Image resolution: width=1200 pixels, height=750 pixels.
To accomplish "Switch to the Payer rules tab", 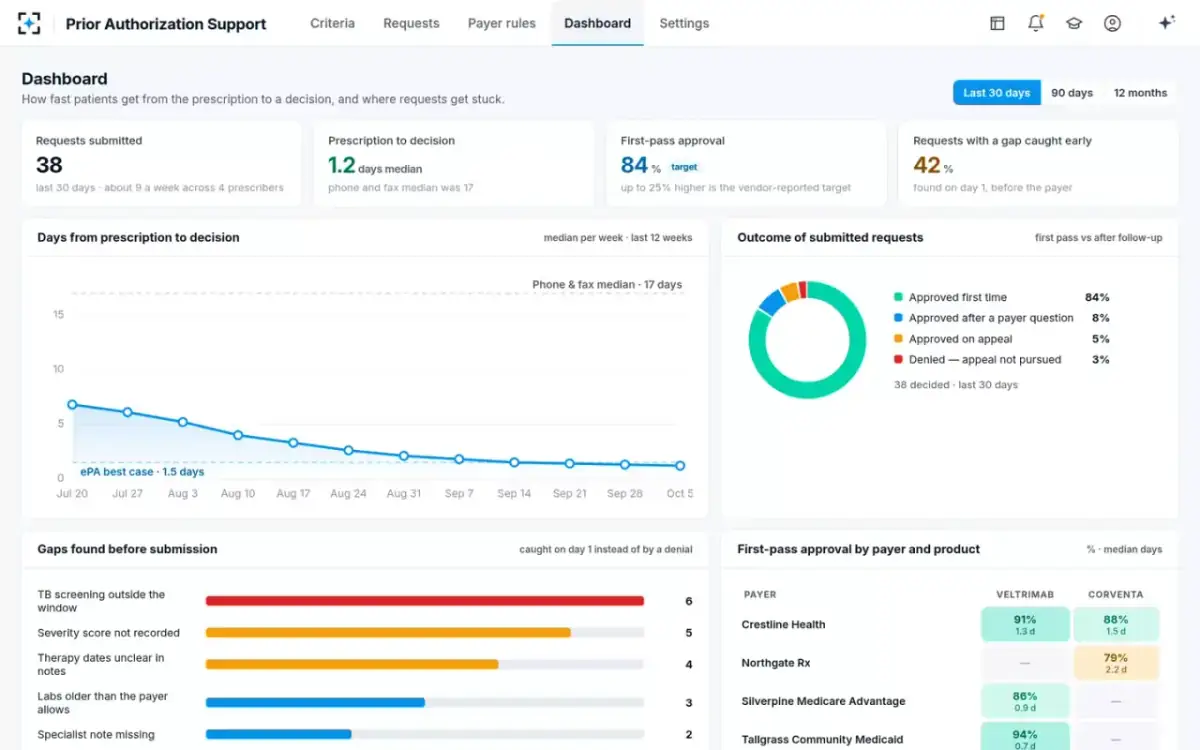I will click(x=501, y=23).
